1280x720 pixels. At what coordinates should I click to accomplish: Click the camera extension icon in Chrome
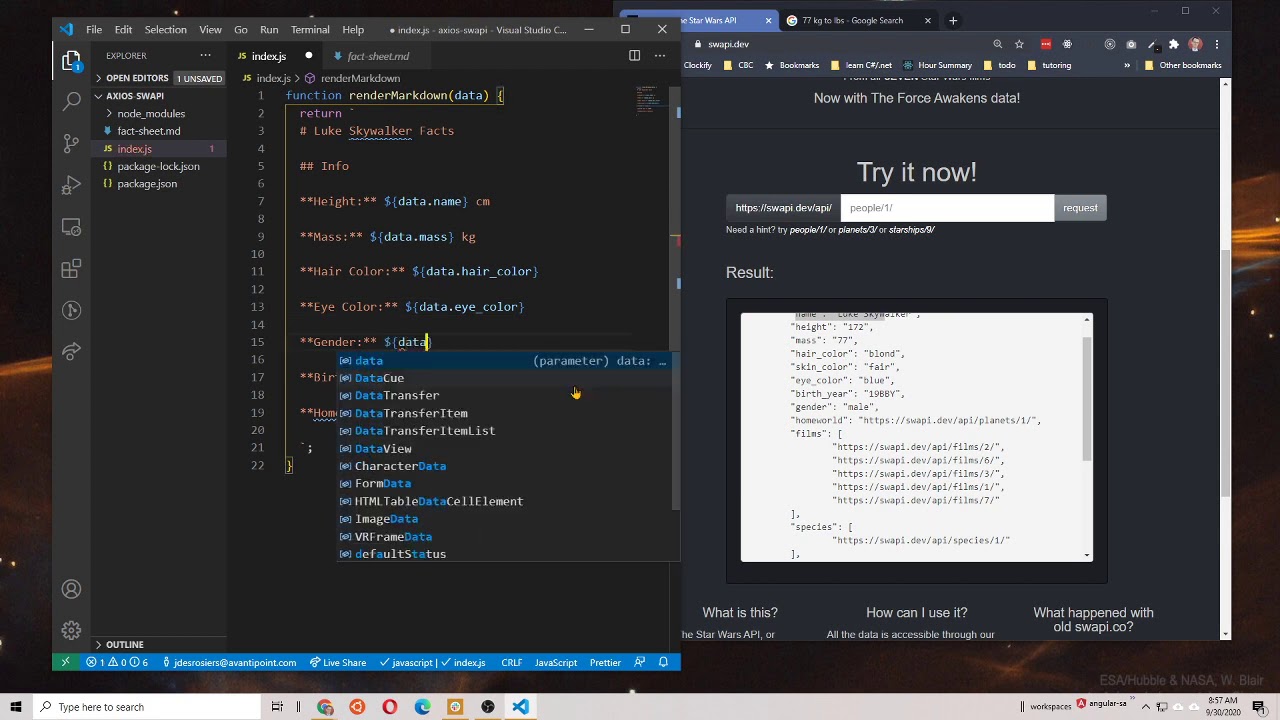(1131, 44)
